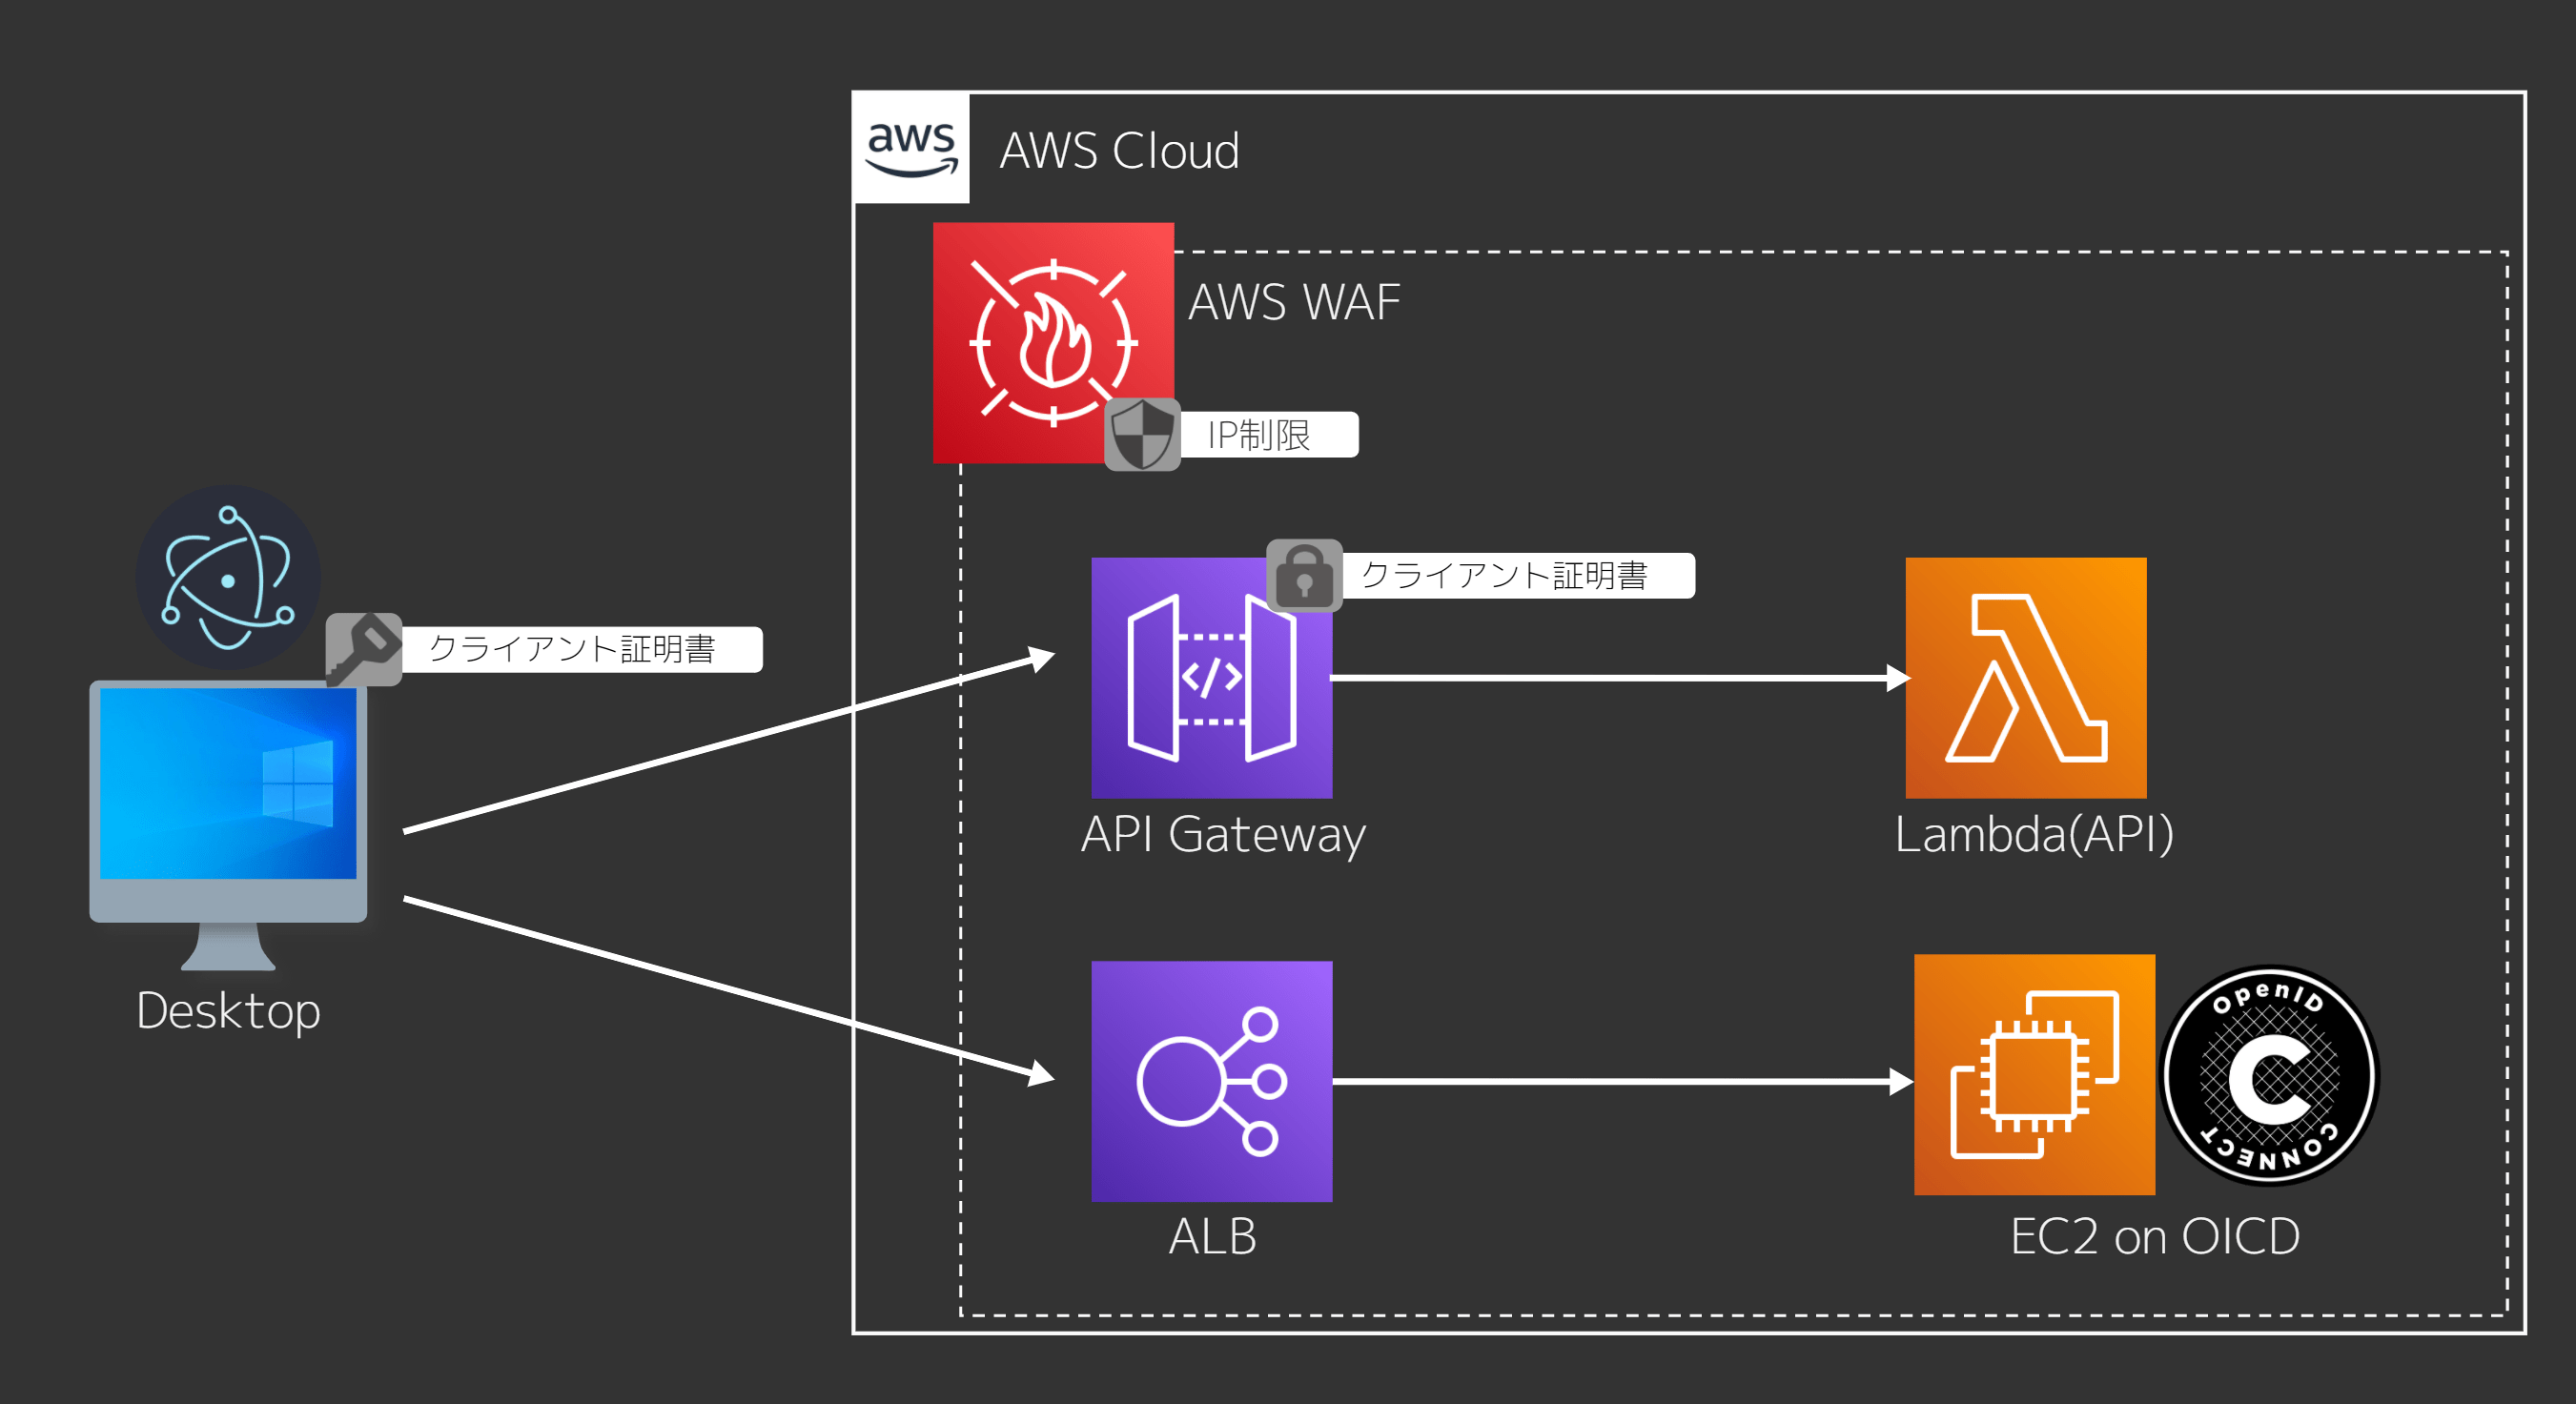Click the OpenID Connect logo
Screen dimensions: 2576x1404
click(2269, 1075)
